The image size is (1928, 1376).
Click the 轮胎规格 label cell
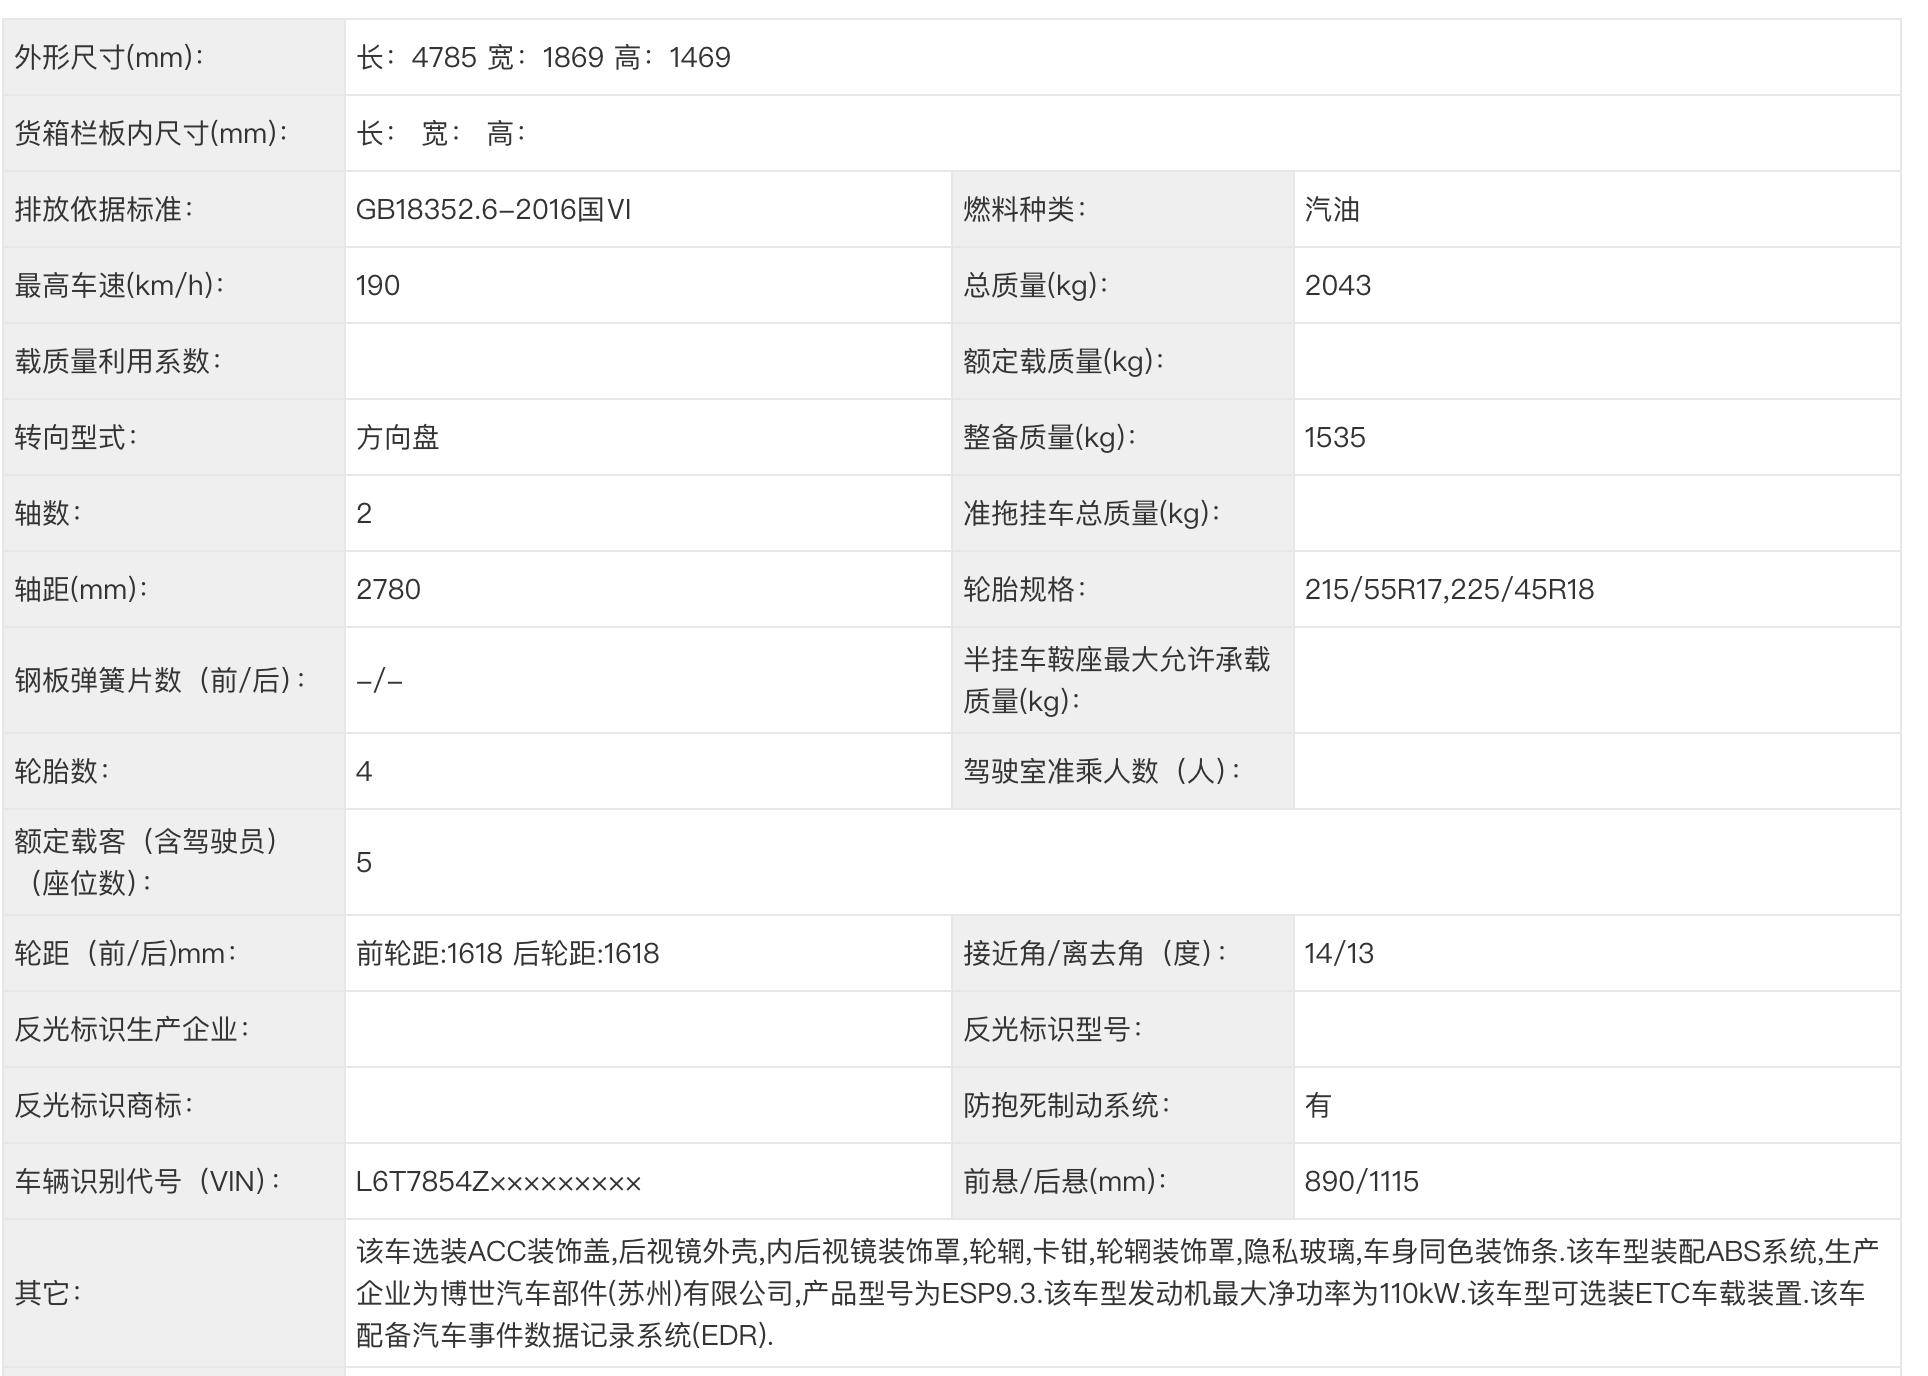click(1024, 589)
